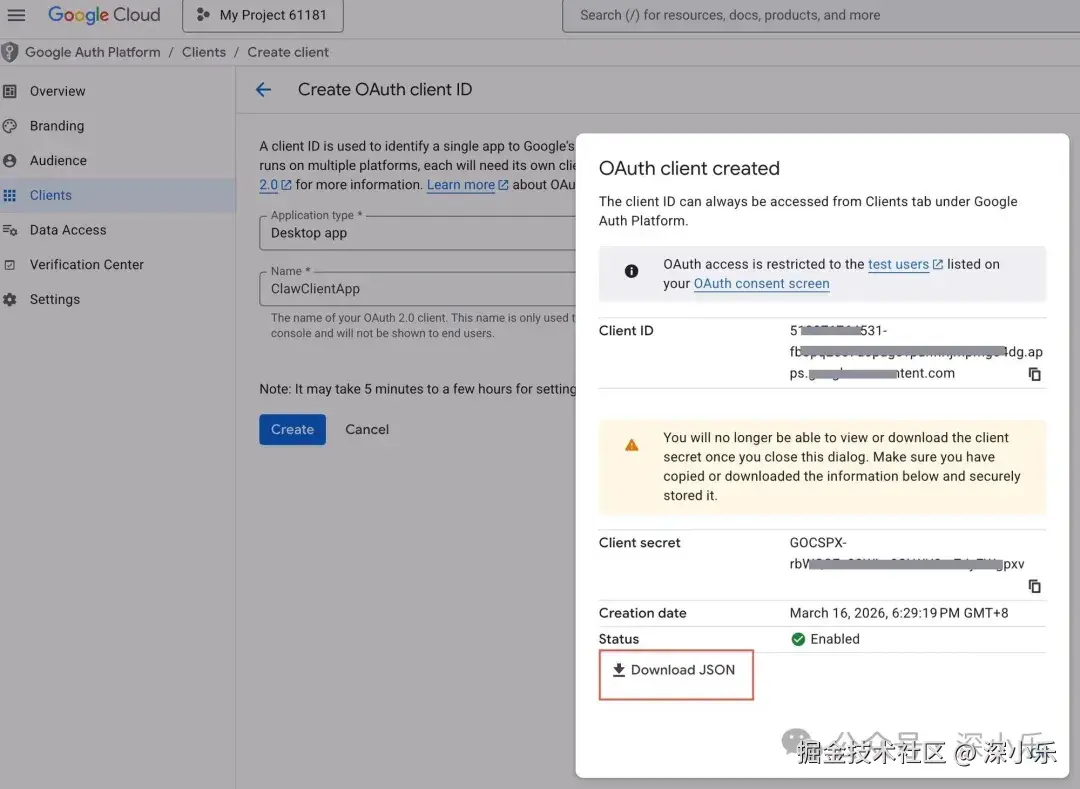Go back using the arrow icon
The height and width of the screenshot is (789, 1080).
(x=263, y=90)
